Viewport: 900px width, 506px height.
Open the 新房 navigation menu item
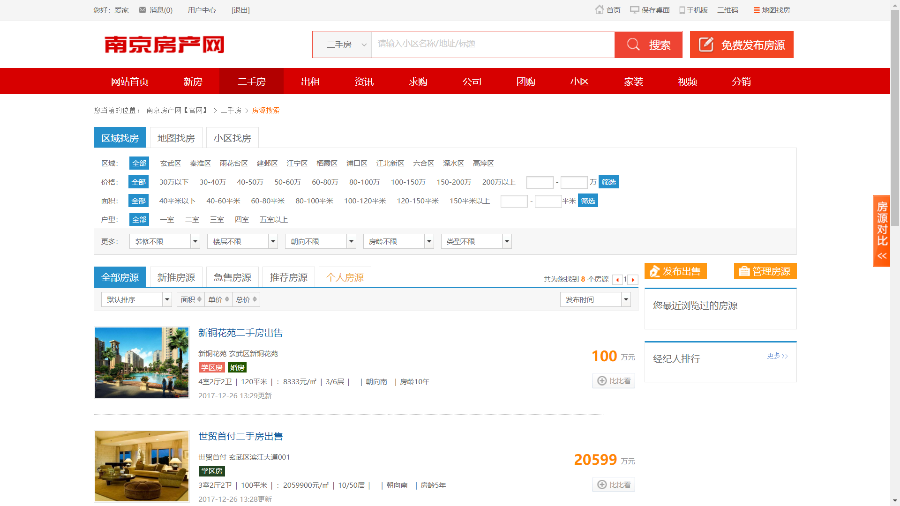192,82
